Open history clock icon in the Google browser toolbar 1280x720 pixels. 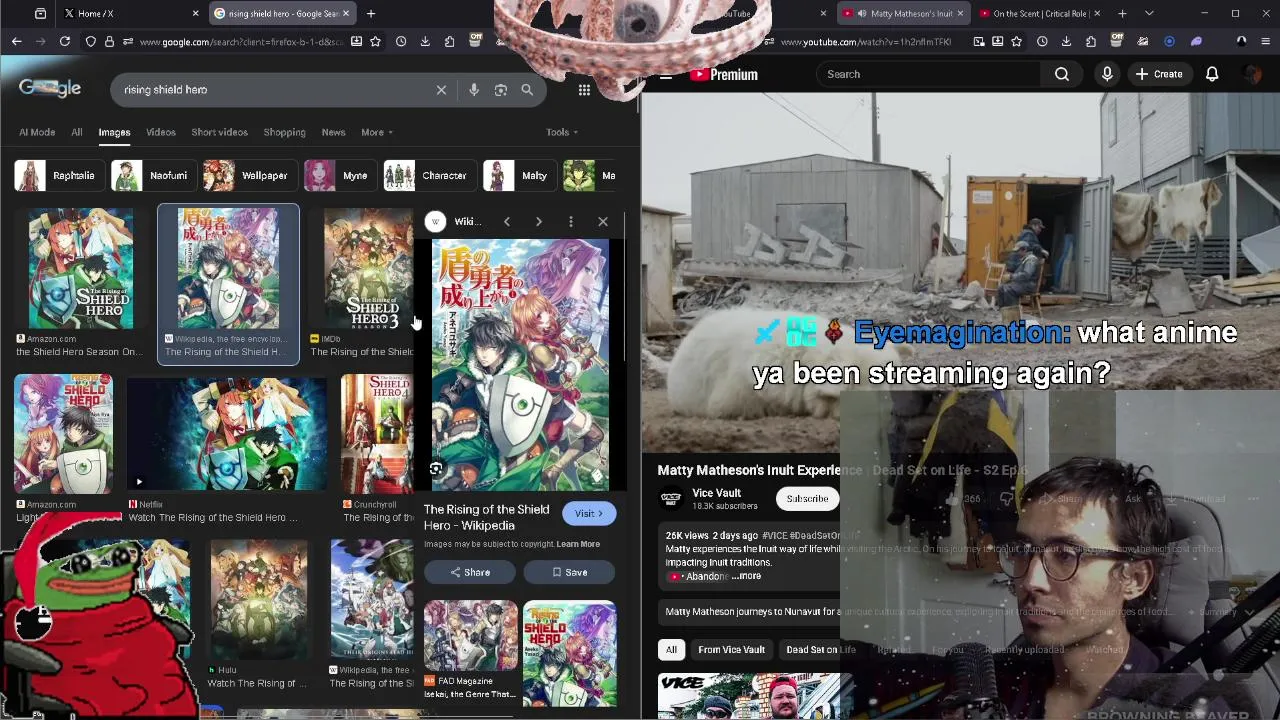401,41
